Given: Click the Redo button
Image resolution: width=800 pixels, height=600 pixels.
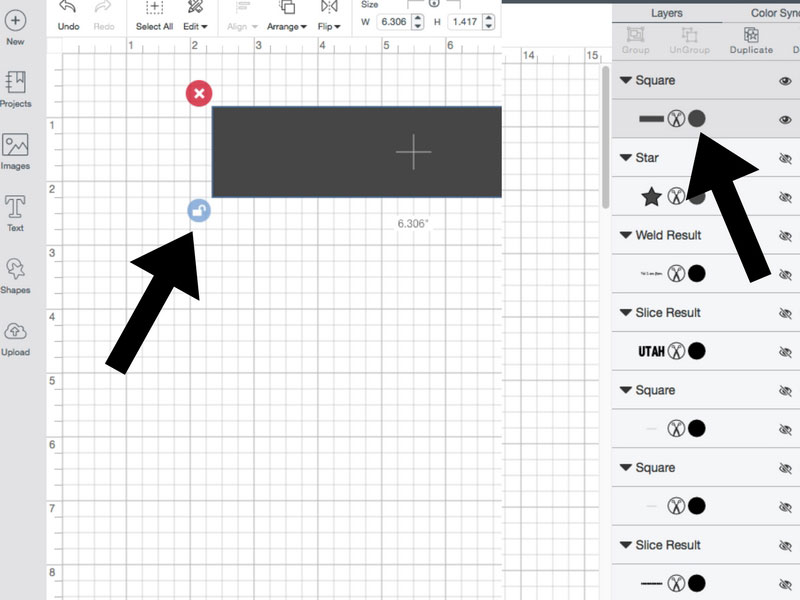Looking at the screenshot, I should [104, 16].
